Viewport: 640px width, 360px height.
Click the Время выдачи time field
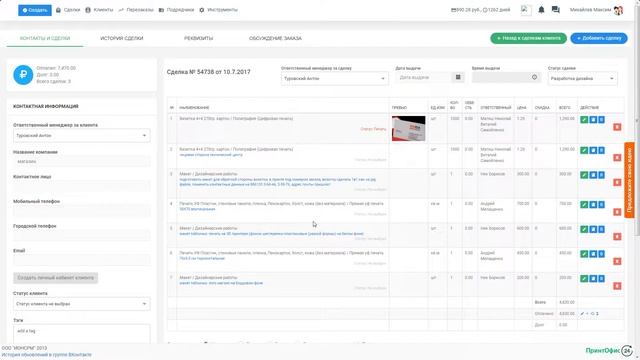tap(506, 77)
